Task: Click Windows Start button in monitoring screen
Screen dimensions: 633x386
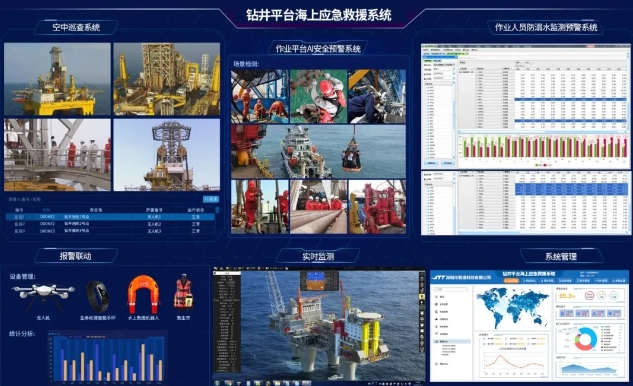Action: 217,382
